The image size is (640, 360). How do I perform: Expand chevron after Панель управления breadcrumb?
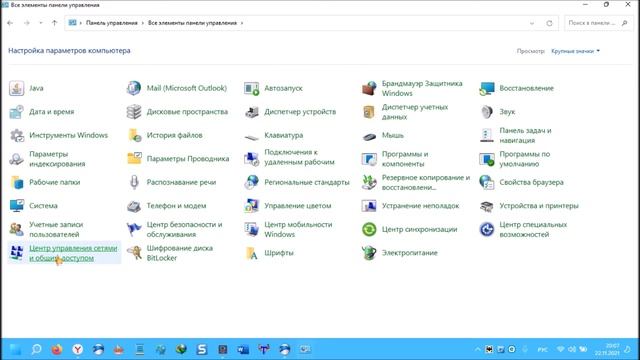(x=143, y=23)
